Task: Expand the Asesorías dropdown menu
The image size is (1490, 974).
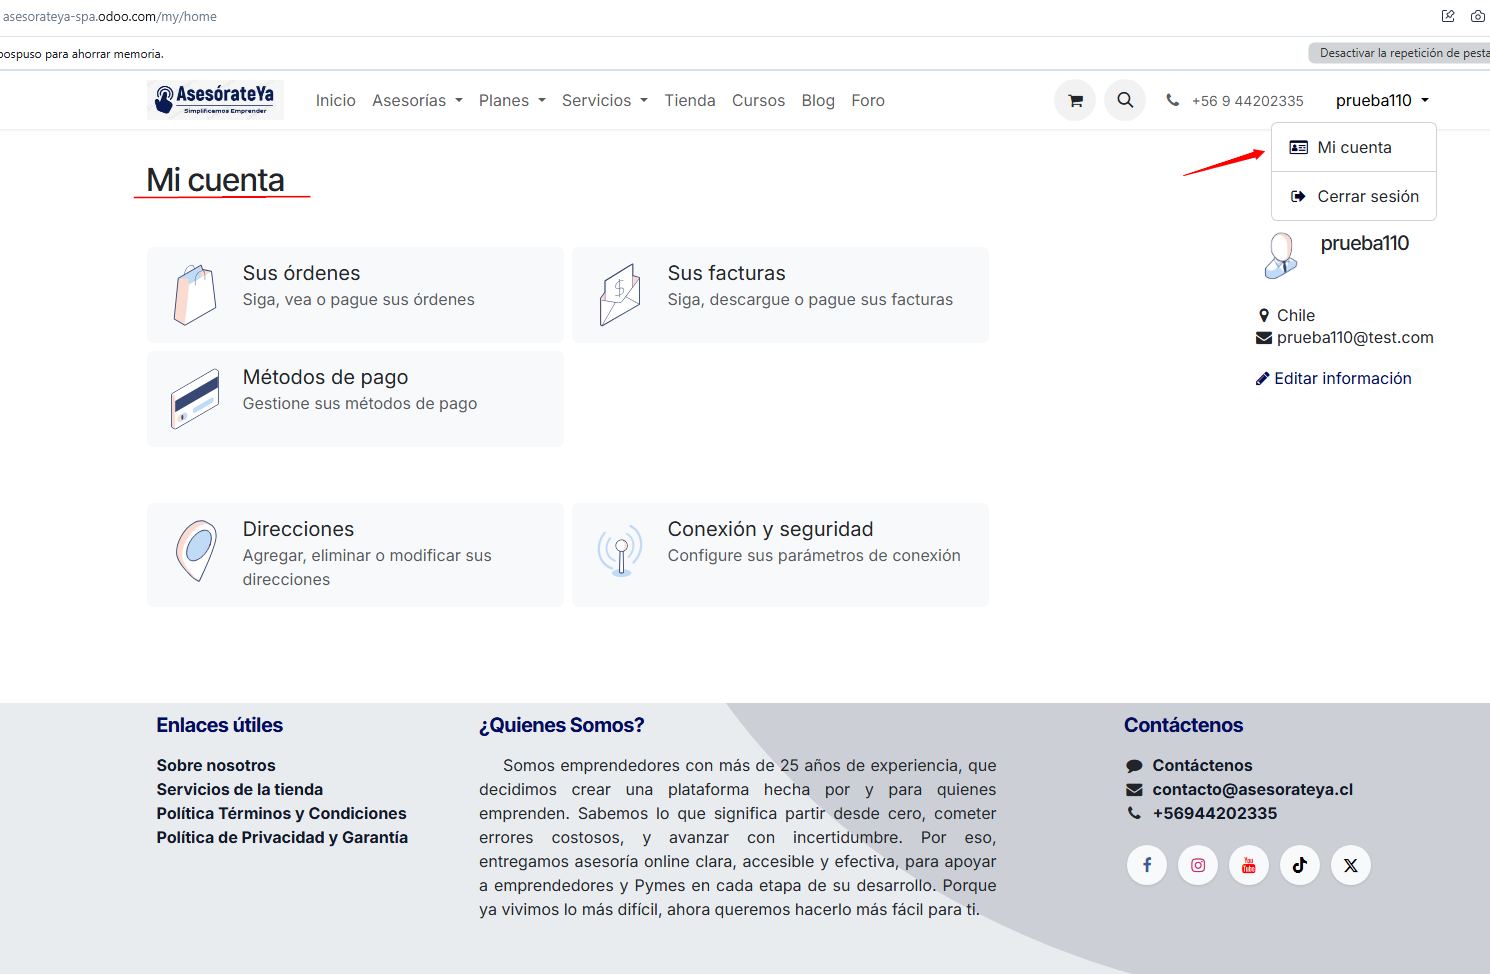Action: (417, 101)
